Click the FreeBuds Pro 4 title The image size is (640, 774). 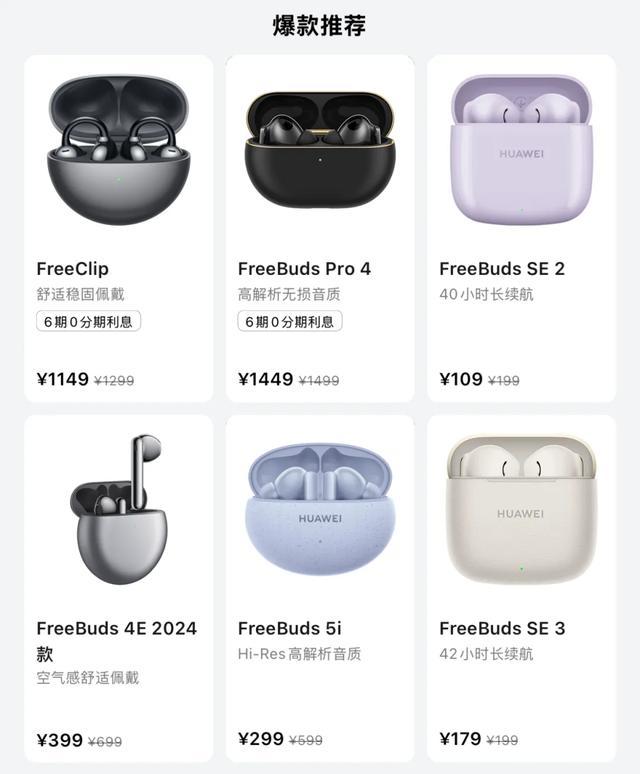coord(304,269)
